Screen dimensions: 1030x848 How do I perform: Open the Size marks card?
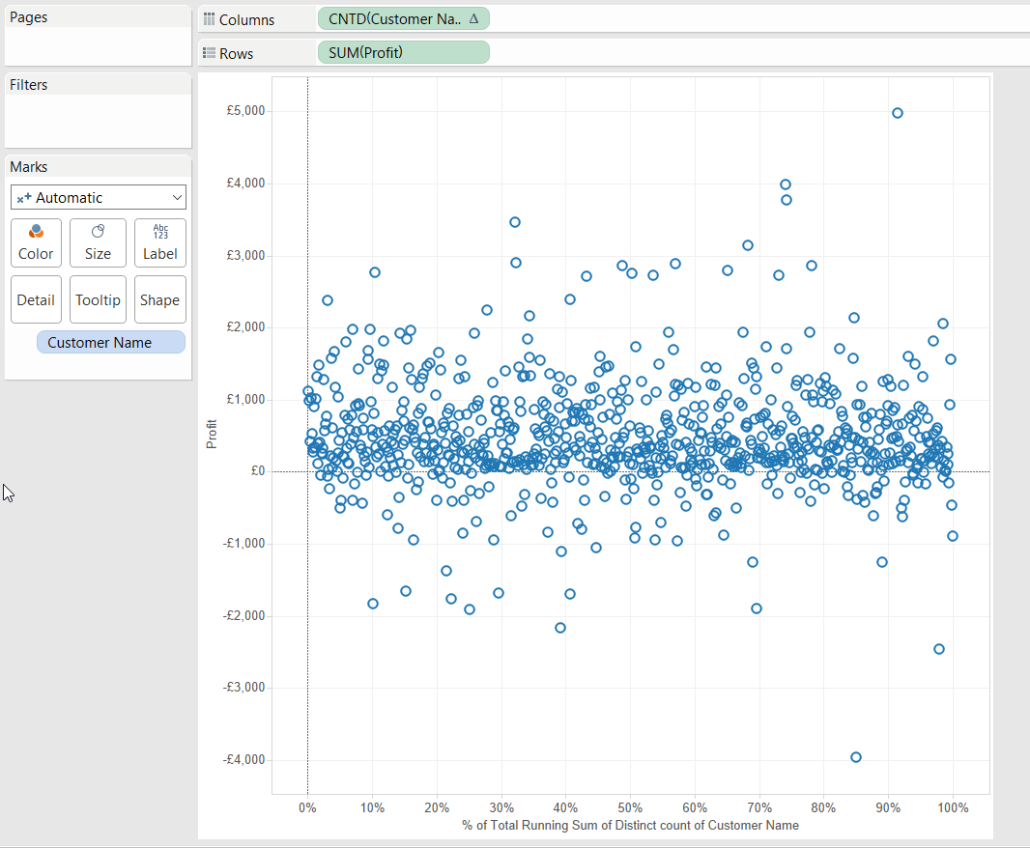(x=98, y=243)
